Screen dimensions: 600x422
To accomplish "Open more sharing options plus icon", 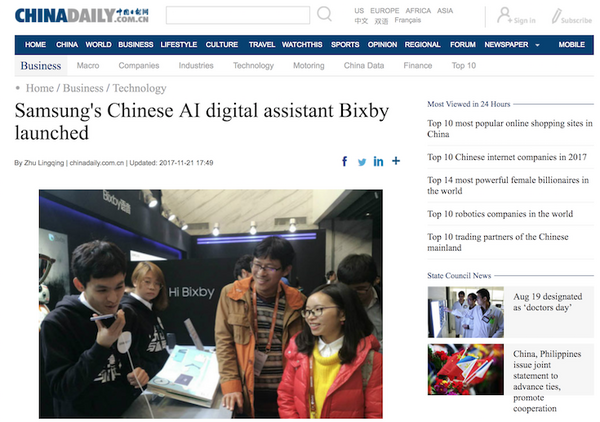I will point(396,162).
